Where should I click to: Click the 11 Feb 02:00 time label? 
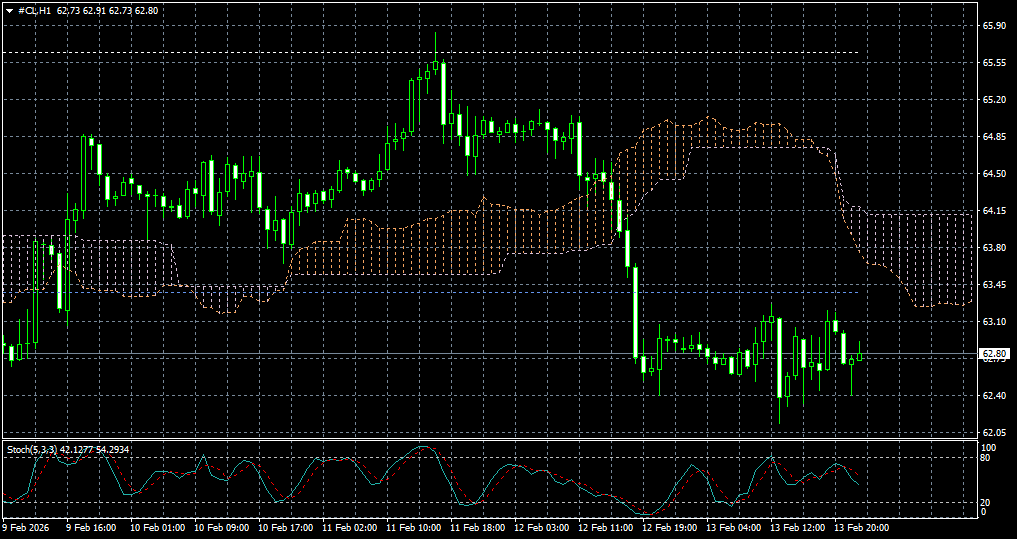pyautogui.click(x=350, y=528)
